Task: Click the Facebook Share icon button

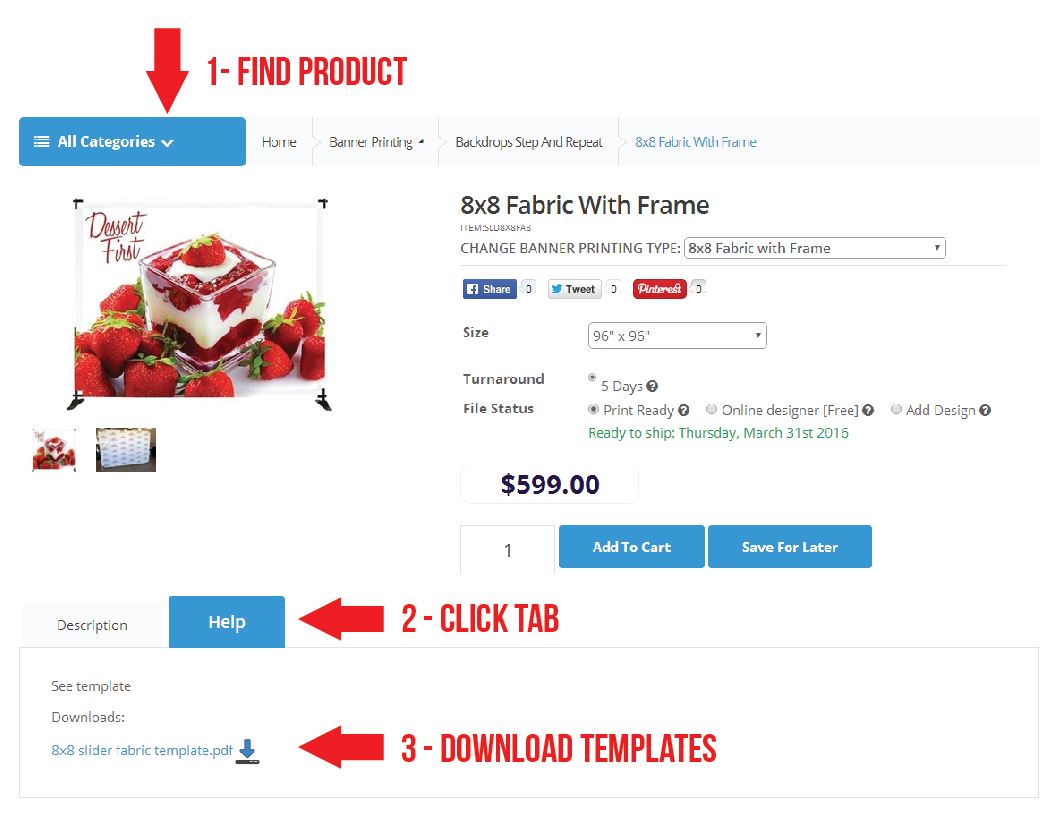Action: coord(490,289)
